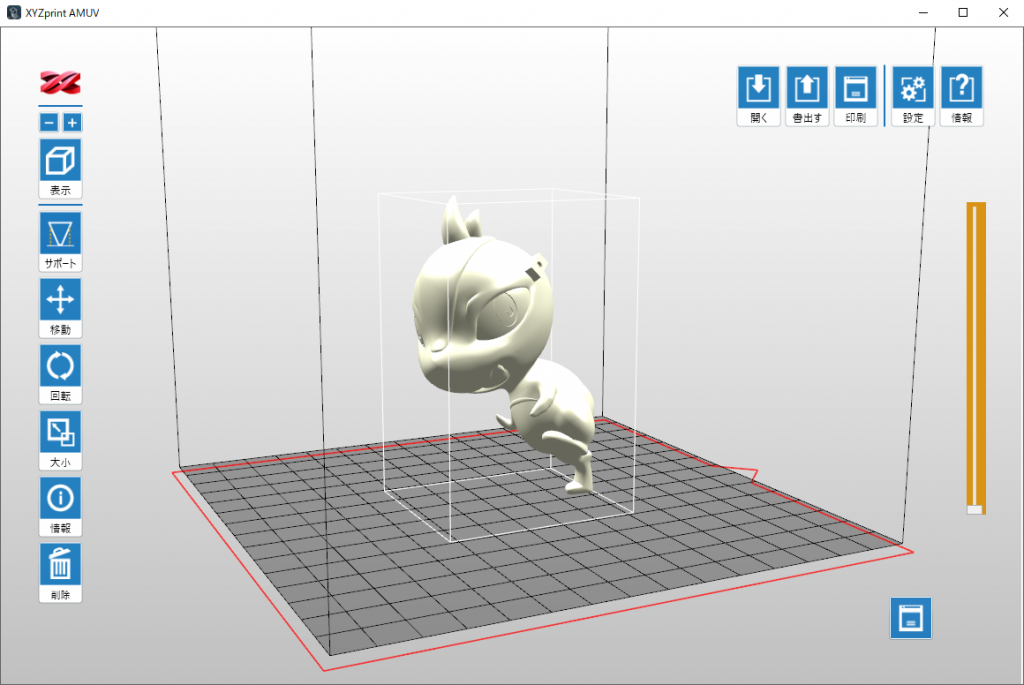Minimize the XYZprint AMUV window
The image size is (1024, 685).
coord(923,12)
